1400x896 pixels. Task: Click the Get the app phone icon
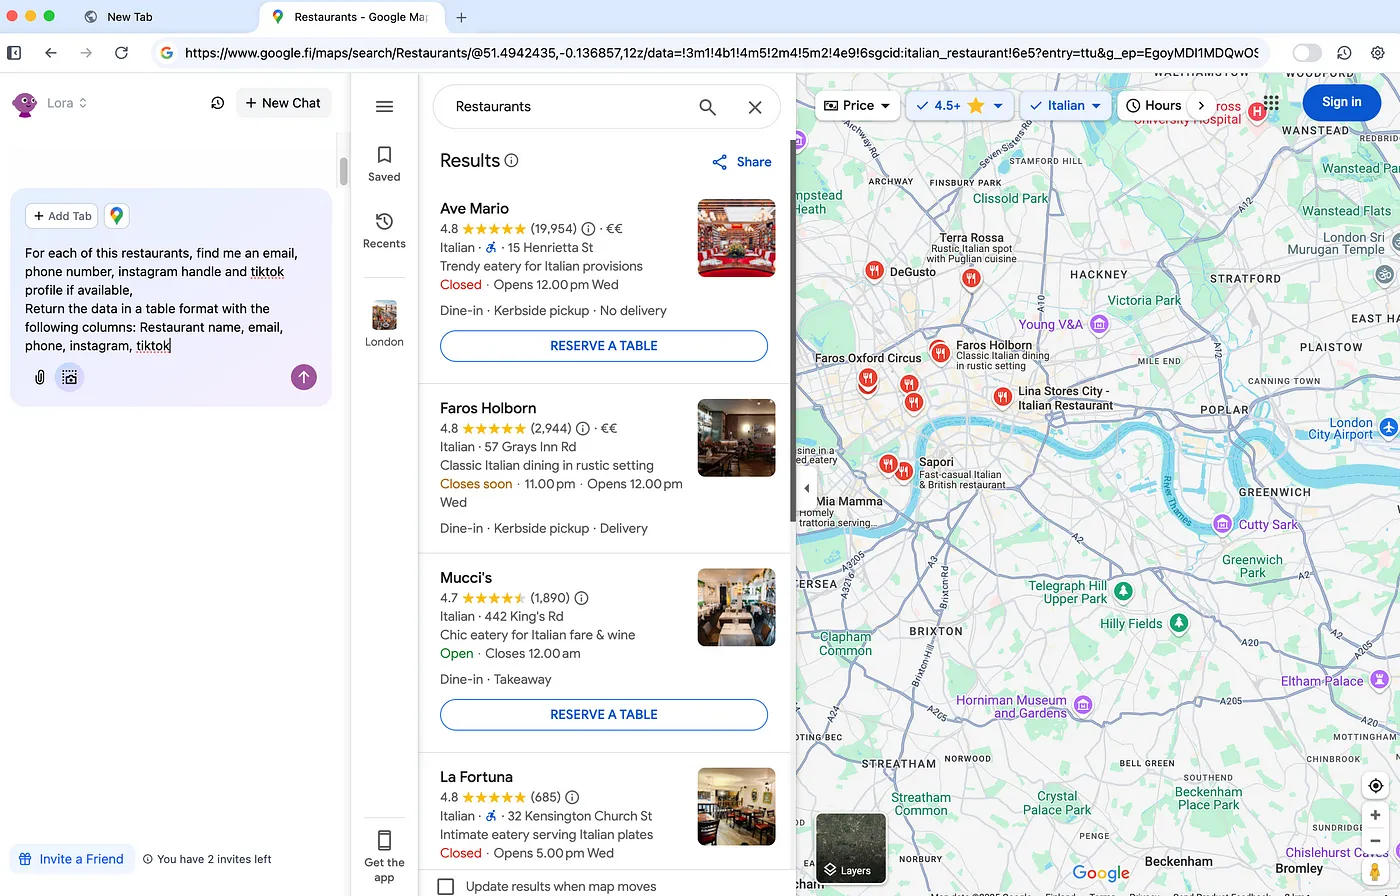click(384, 840)
